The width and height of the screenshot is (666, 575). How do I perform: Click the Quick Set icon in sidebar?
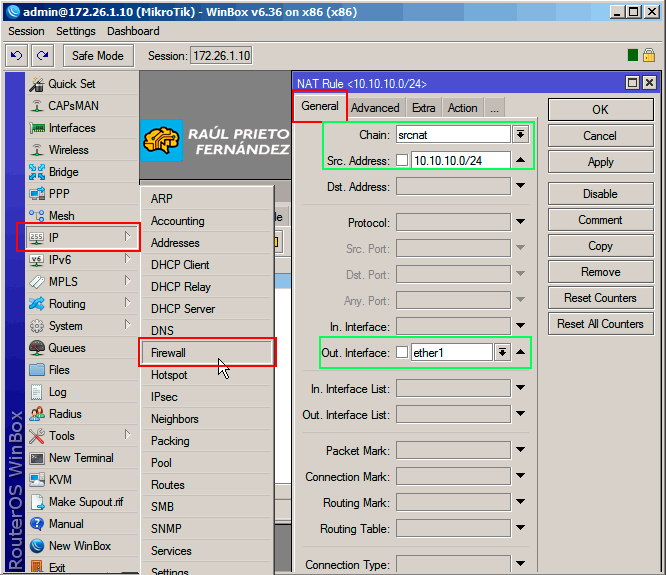pos(37,84)
